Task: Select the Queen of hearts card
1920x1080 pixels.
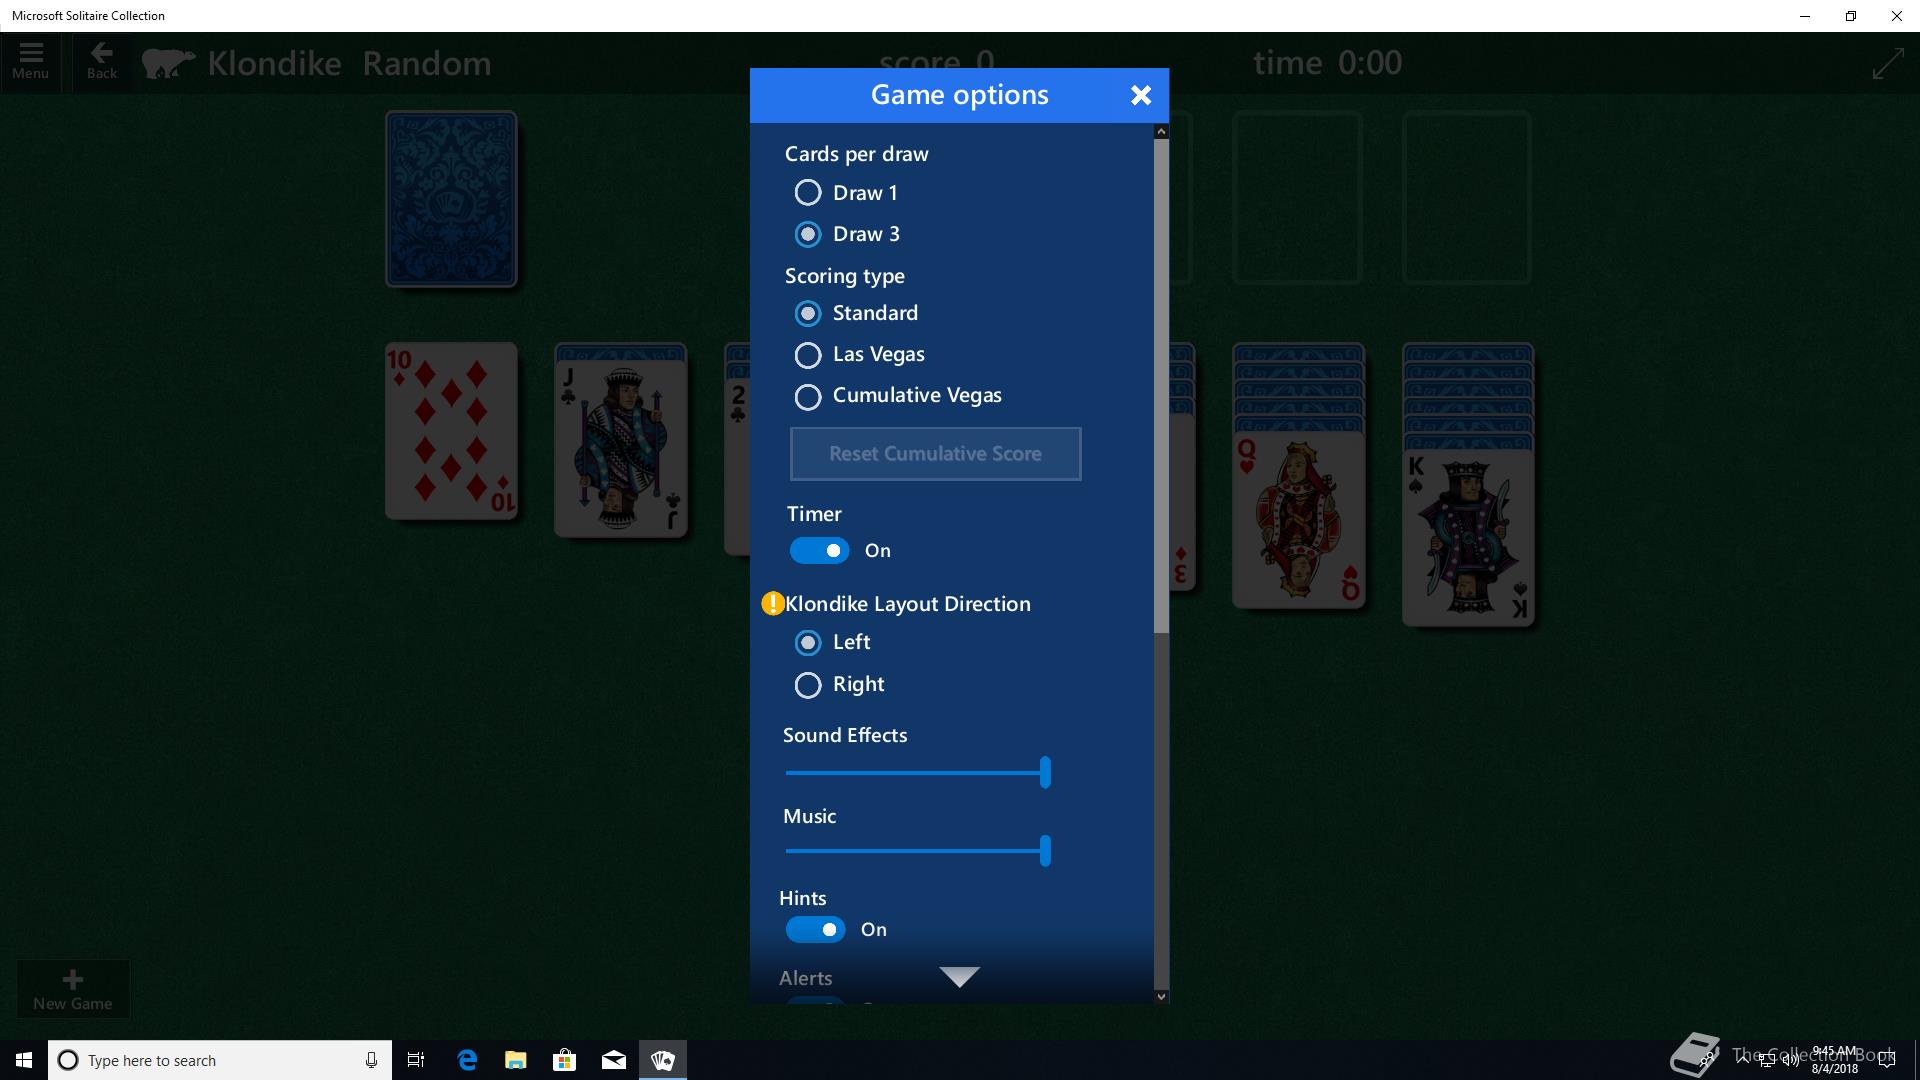Action: pos(1298,519)
